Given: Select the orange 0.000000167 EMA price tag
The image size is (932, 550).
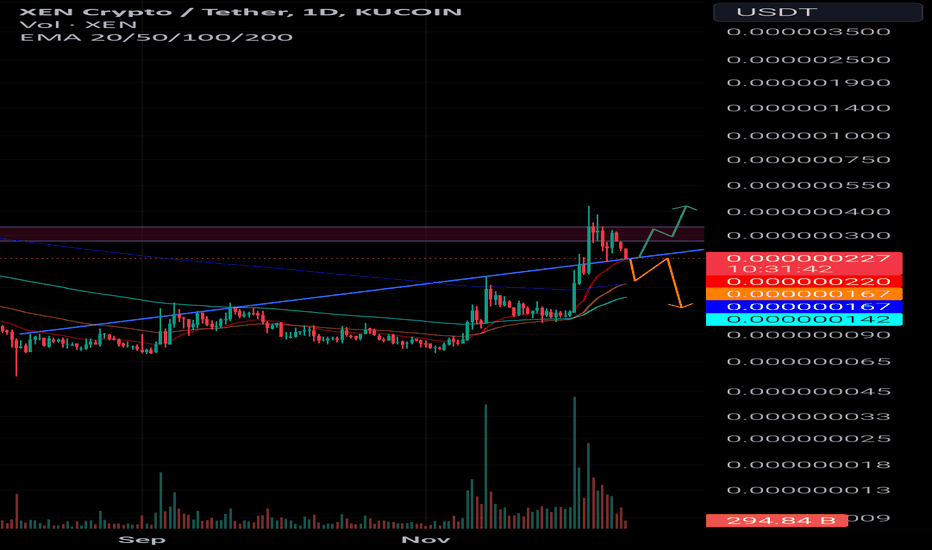Looking at the screenshot, I should 804,294.
